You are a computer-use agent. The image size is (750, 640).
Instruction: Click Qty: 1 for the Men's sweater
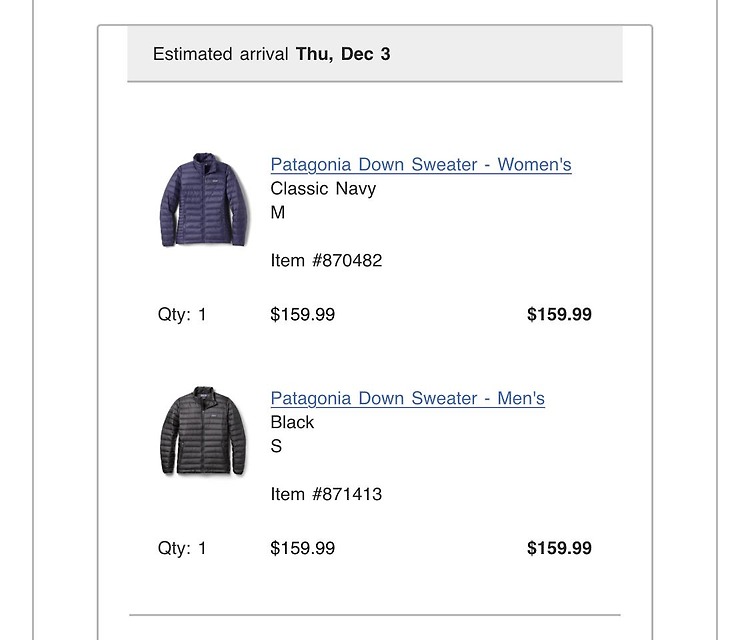[182, 548]
